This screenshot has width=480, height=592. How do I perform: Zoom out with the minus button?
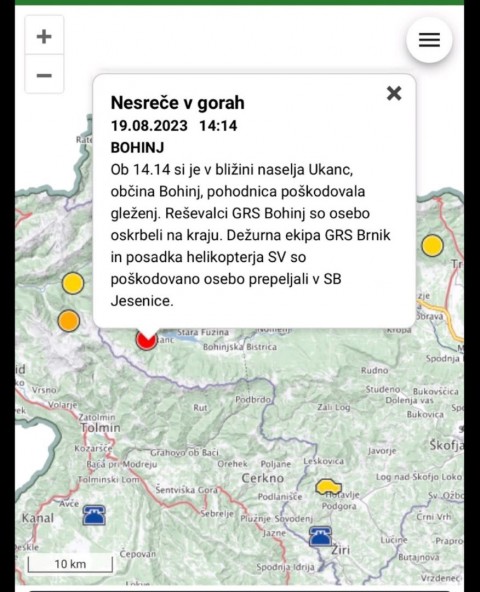click(44, 74)
